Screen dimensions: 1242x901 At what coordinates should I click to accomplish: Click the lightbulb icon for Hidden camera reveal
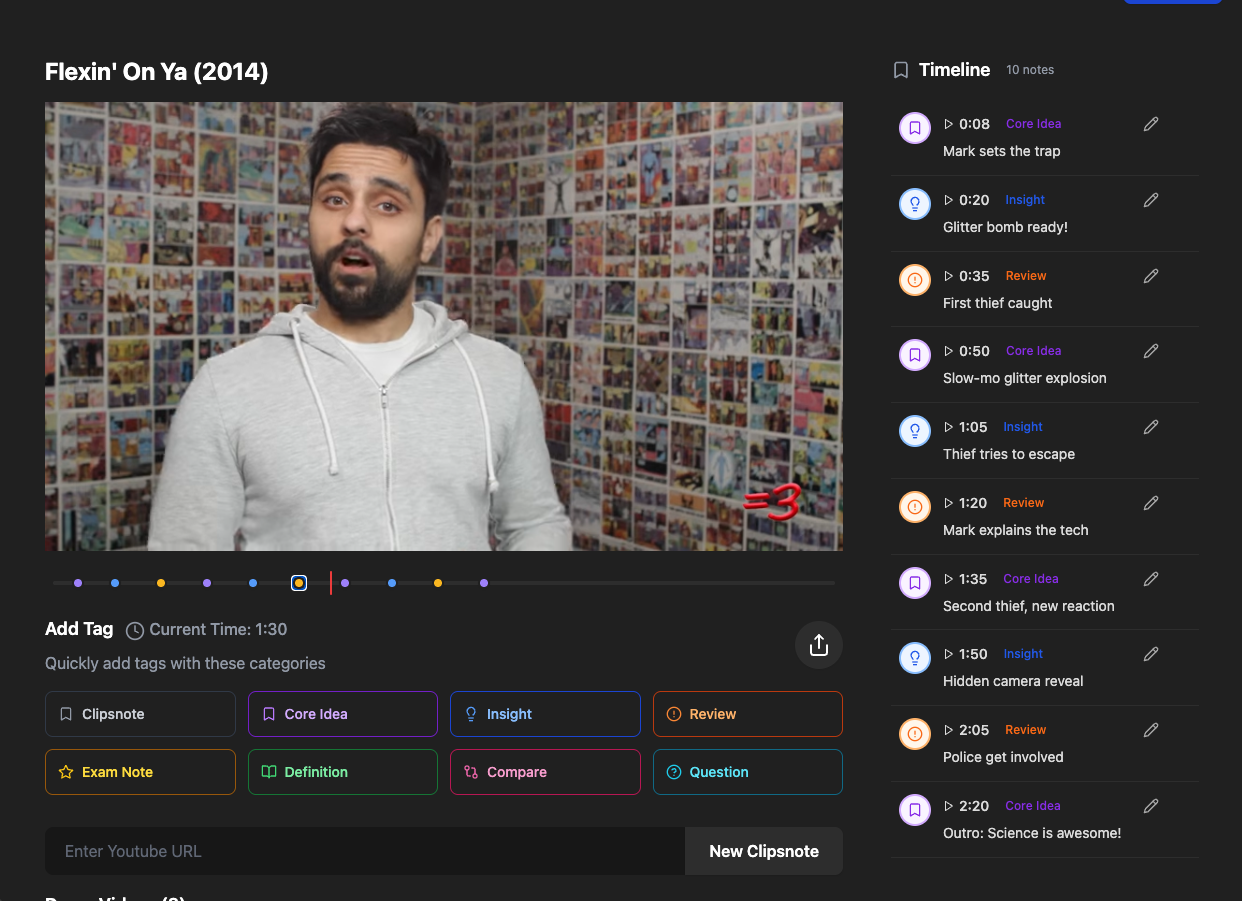point(914,658)
